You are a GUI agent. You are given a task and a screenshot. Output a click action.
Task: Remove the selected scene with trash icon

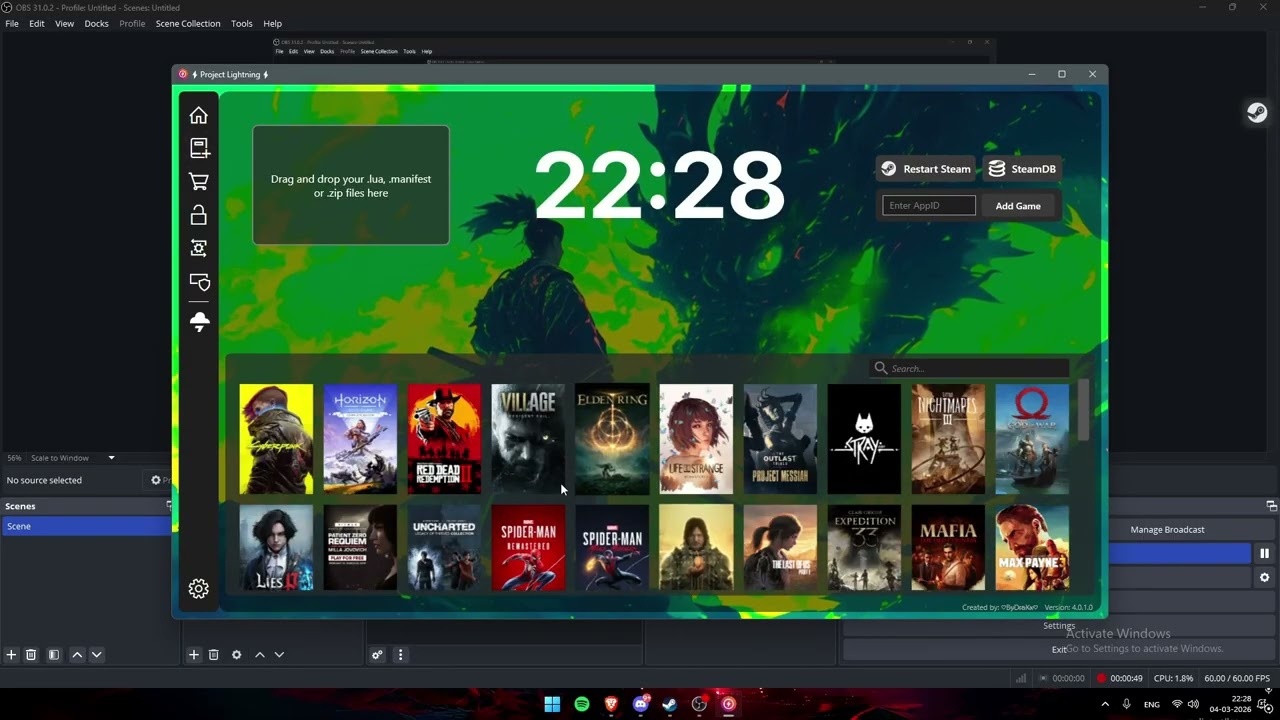[31, 655]
